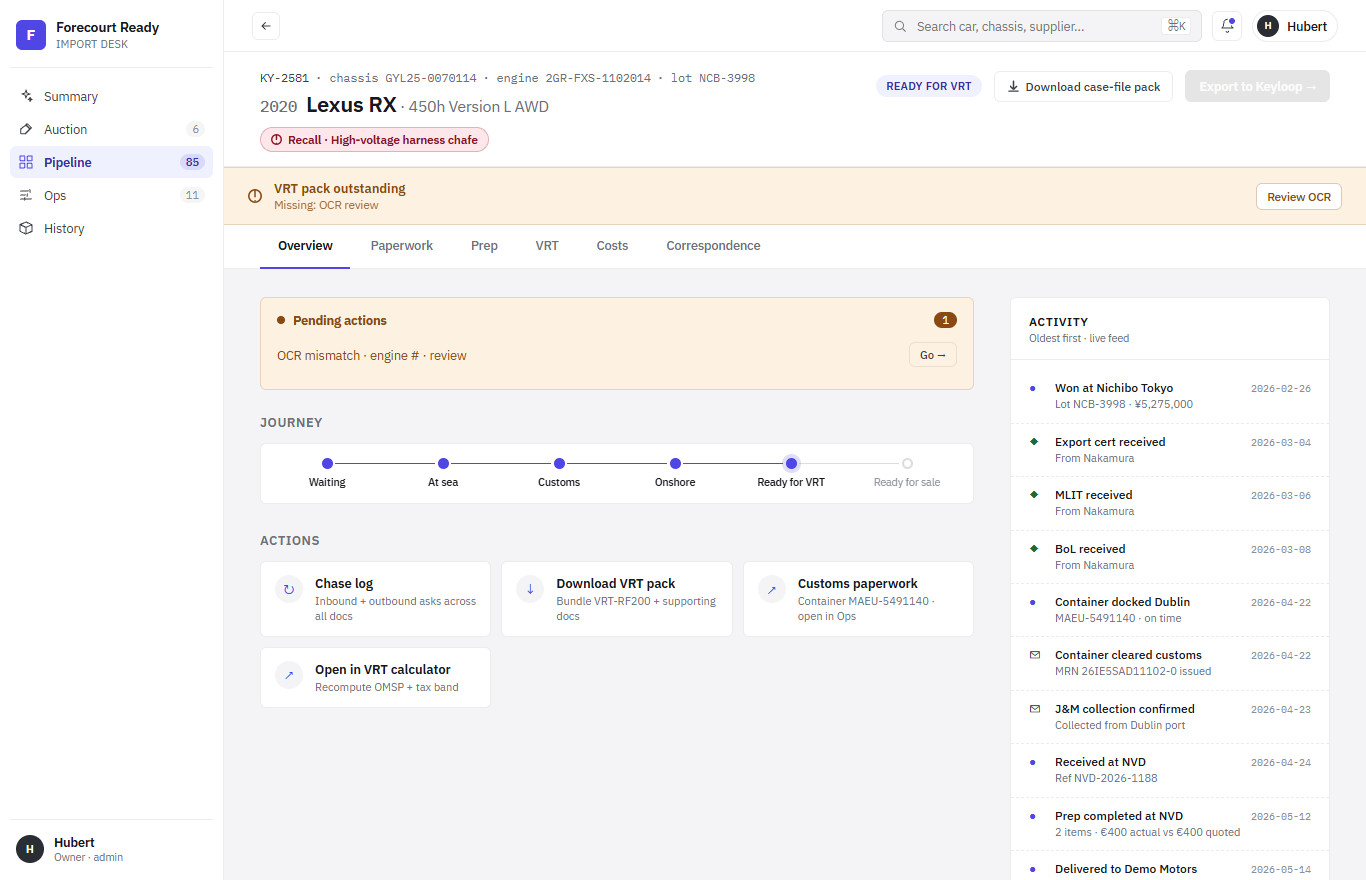
Task: Click Won at Nichibo Tokyo activity entry
Action: point(1170,396)
